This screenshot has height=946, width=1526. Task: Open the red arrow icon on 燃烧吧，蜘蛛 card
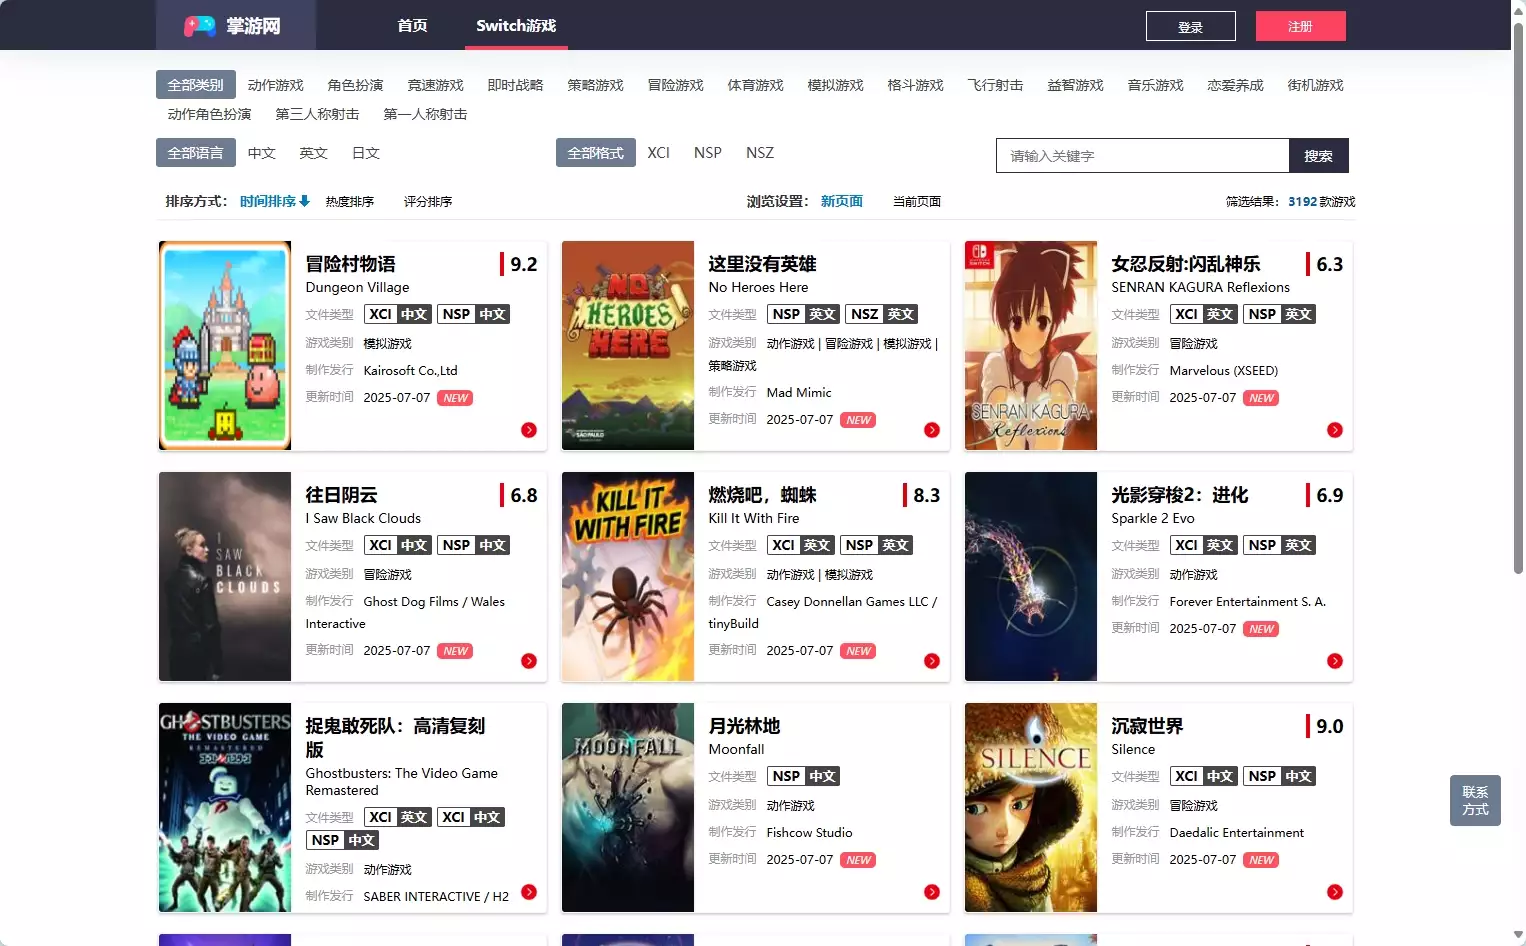click(x=932, y=661)
